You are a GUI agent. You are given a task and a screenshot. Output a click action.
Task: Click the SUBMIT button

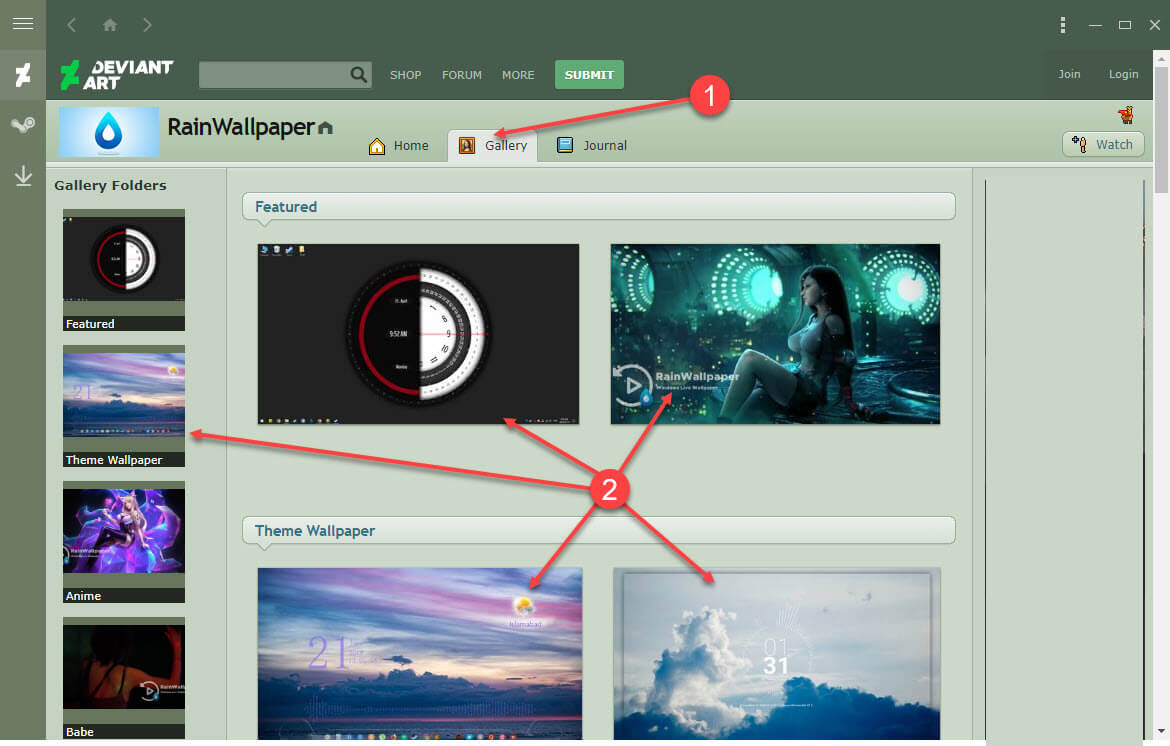coord(589,75)
